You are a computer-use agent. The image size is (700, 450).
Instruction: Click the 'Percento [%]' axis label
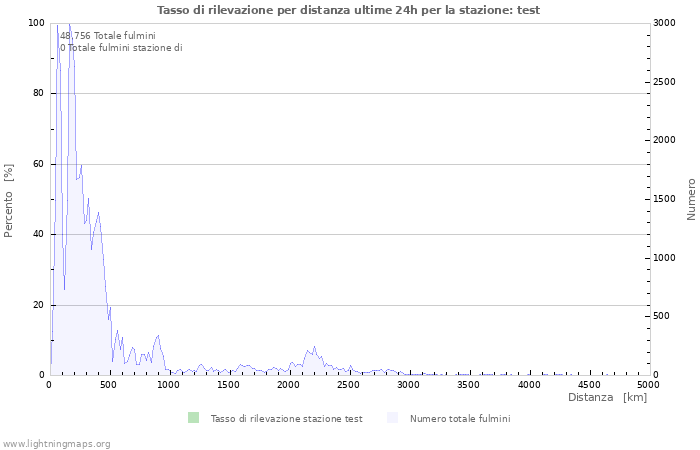(8, 200)
